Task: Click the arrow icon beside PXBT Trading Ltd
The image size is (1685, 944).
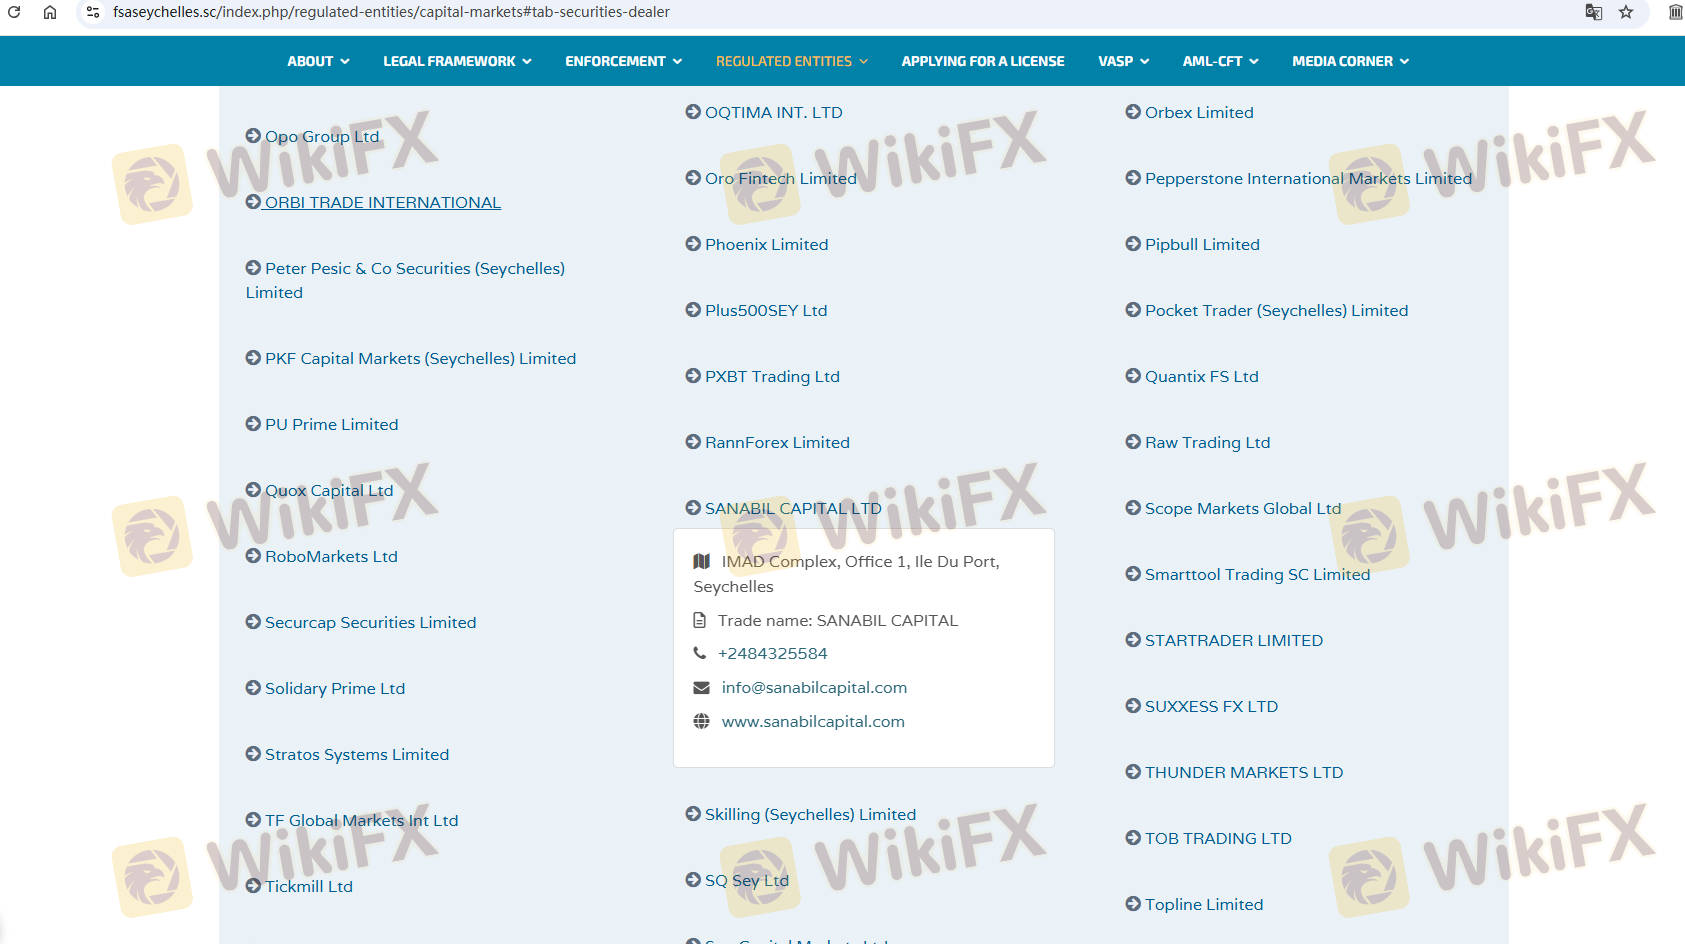Action: 693,376
